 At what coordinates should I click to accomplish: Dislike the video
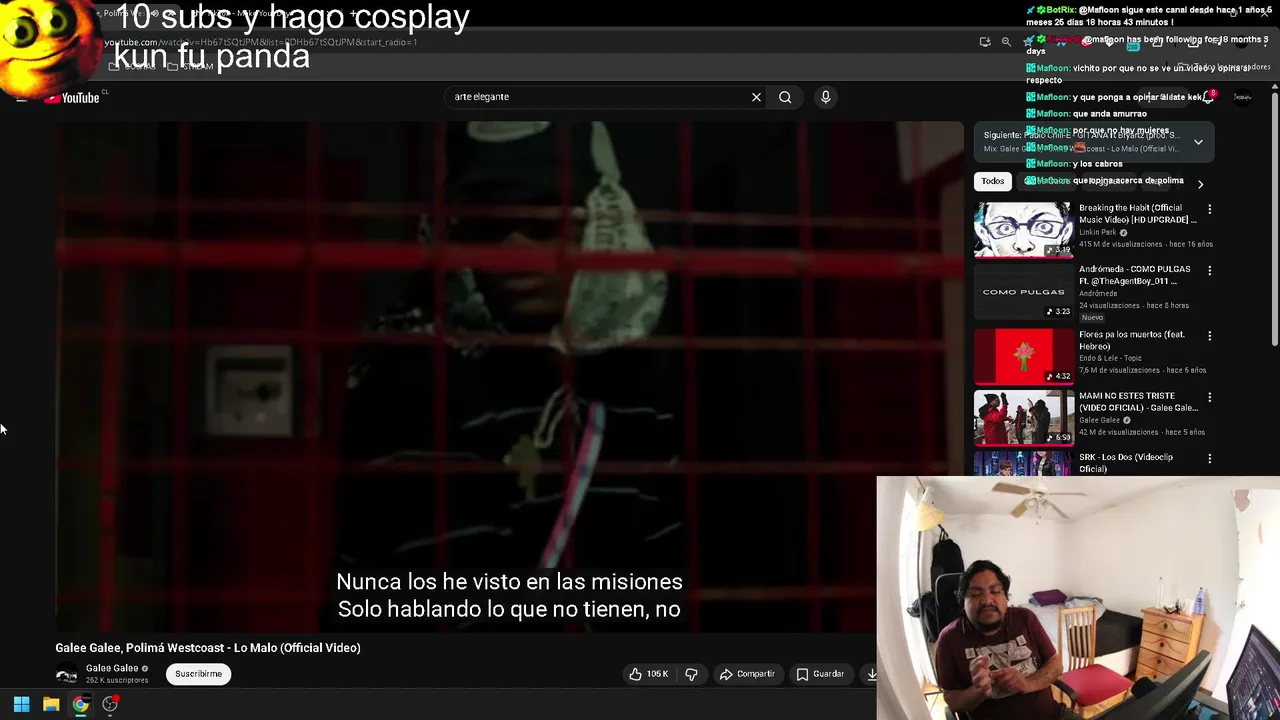pos(691,674)
